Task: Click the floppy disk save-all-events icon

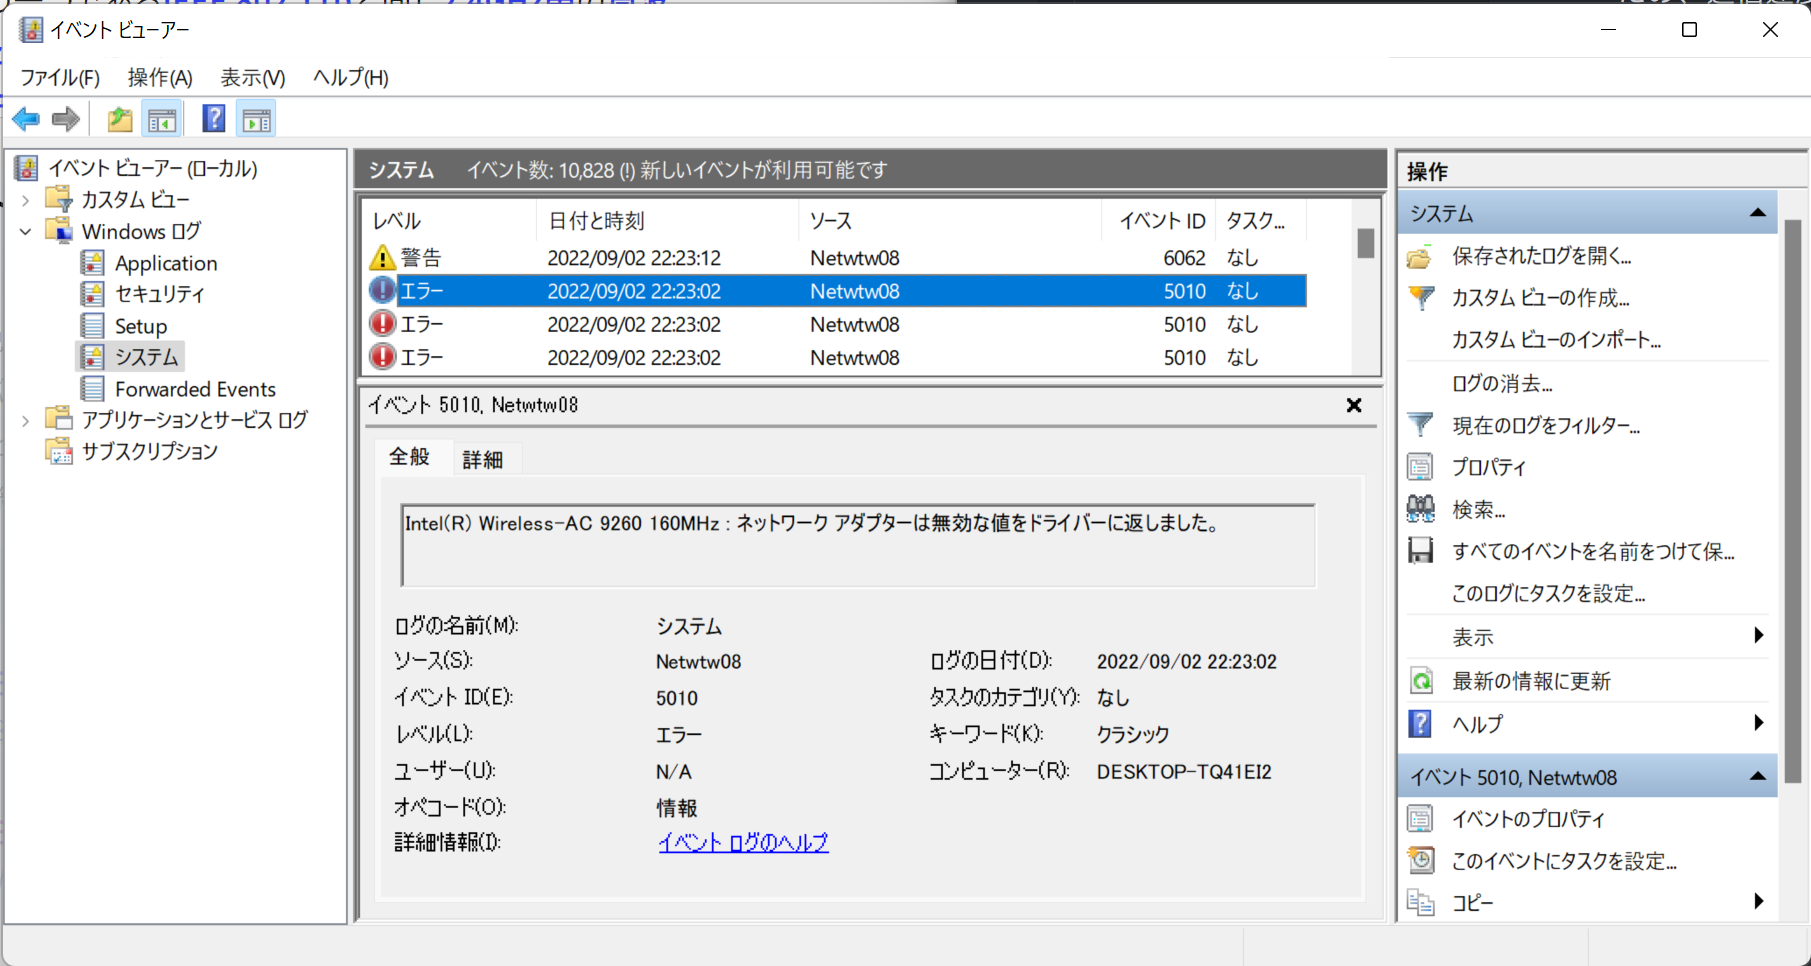Action: (1420, 551)
